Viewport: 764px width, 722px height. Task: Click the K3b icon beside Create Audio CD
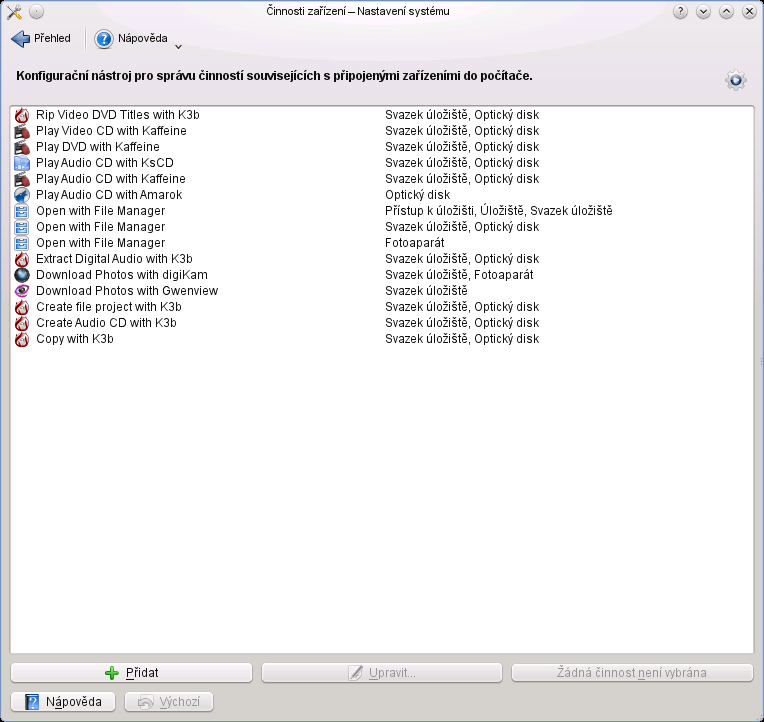21,323
